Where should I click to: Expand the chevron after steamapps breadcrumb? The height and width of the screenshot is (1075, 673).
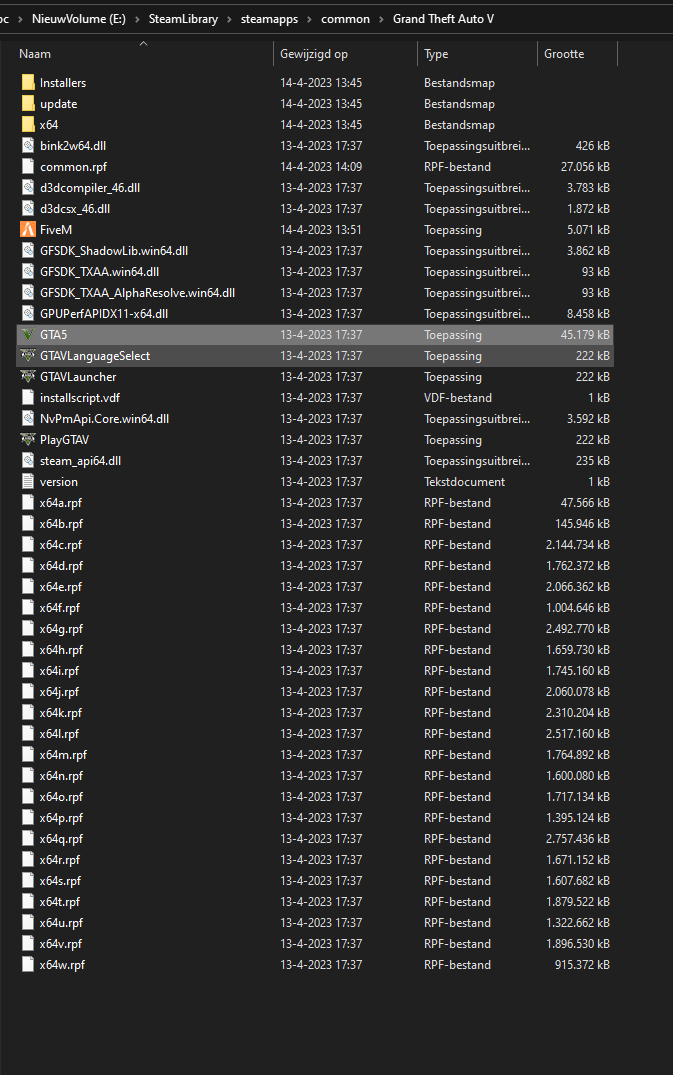coord(309,19)
